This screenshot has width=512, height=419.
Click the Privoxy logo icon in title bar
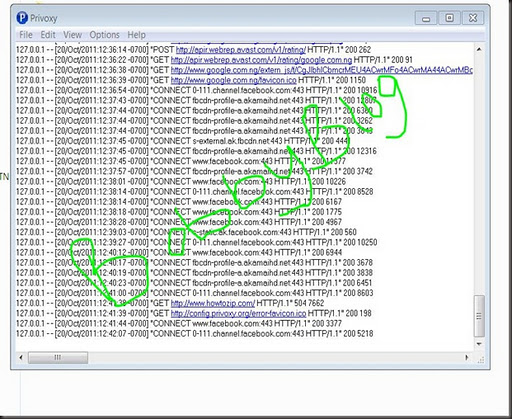(22, 18)
